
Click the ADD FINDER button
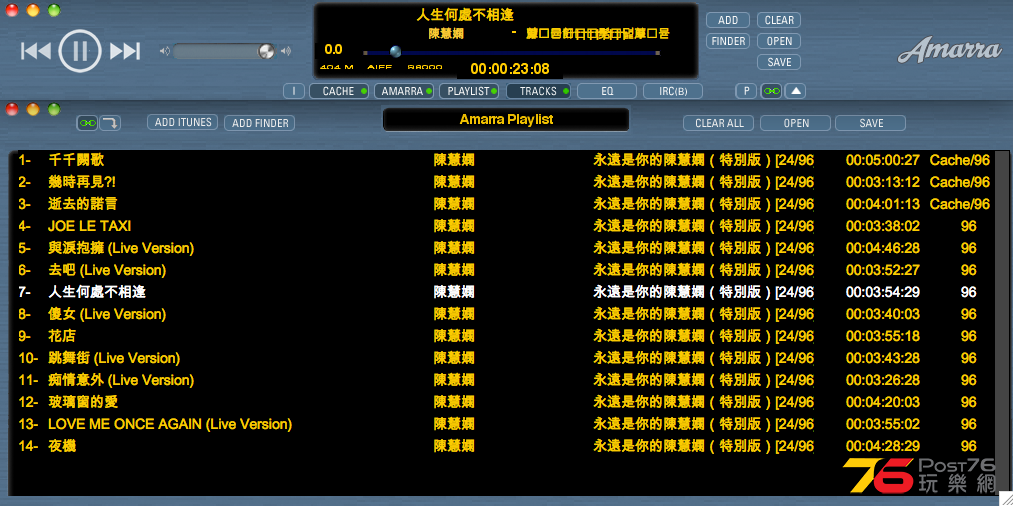click(260, 123)
